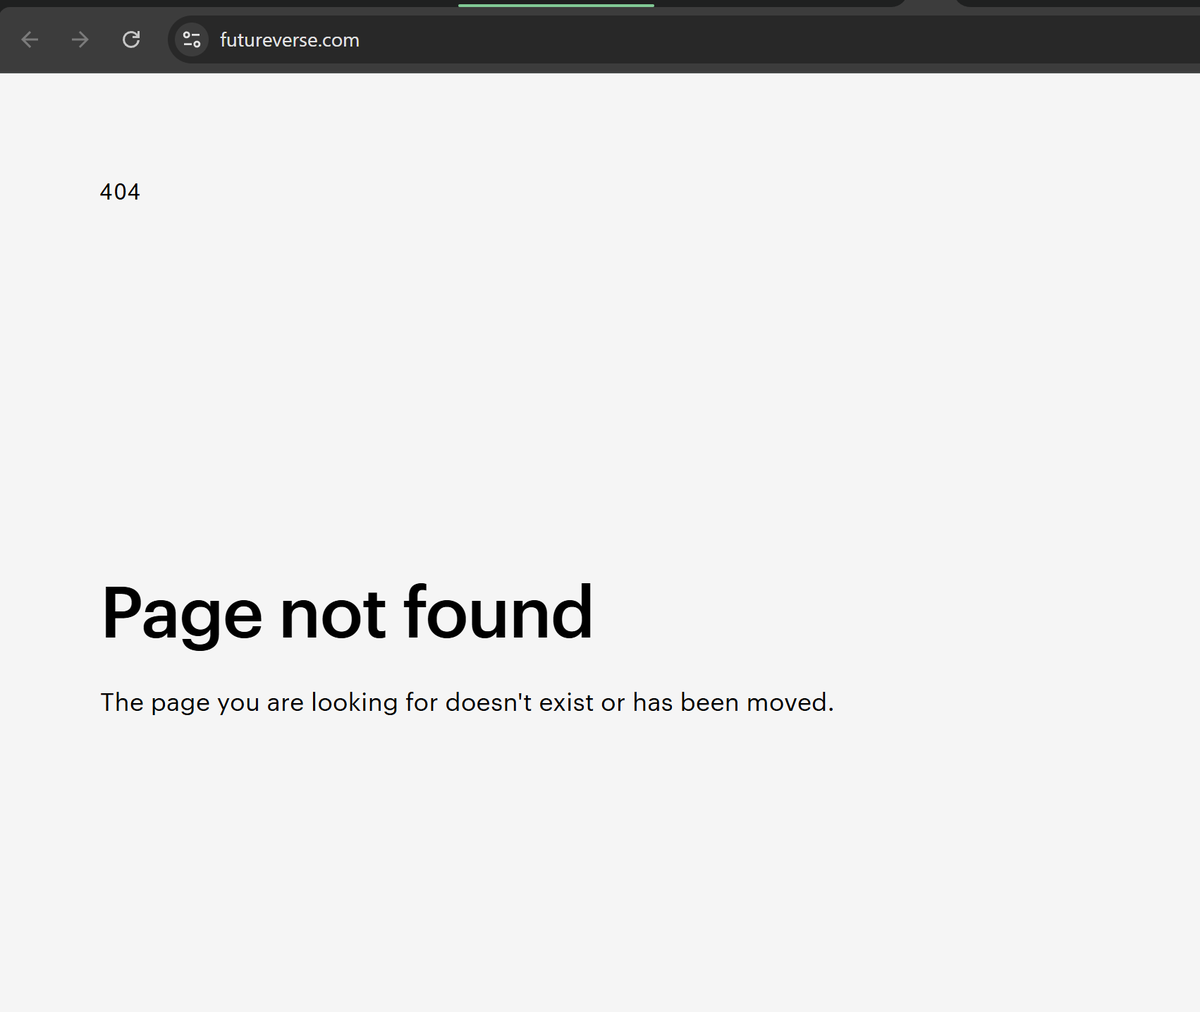
Task: Select the Page not found heading
Action: (x=347, y=614)
